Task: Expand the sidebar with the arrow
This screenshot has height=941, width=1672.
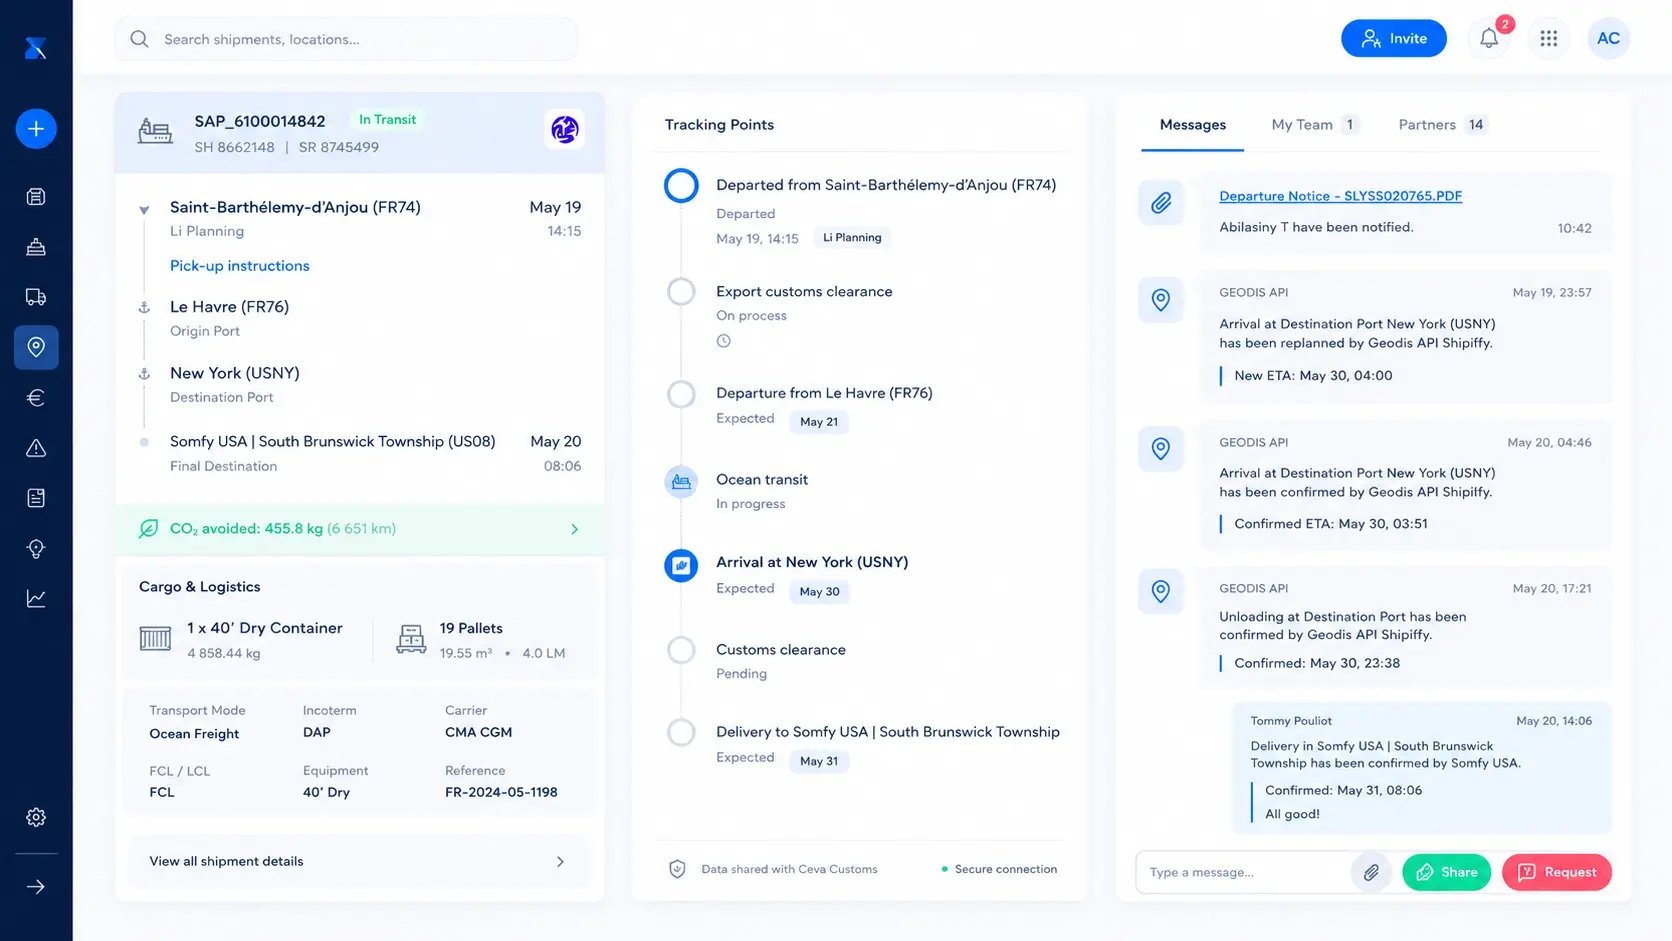Action: pos(36,887)
